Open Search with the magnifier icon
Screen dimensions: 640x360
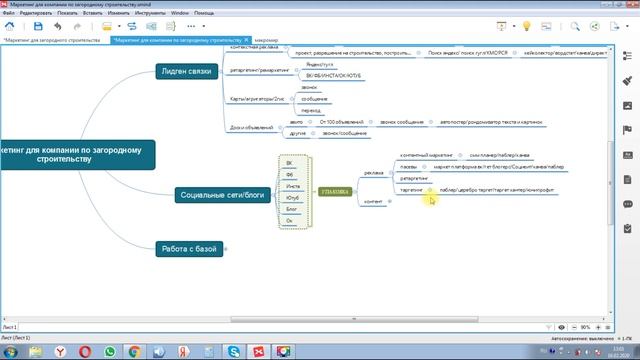click(x=575, y=26)
